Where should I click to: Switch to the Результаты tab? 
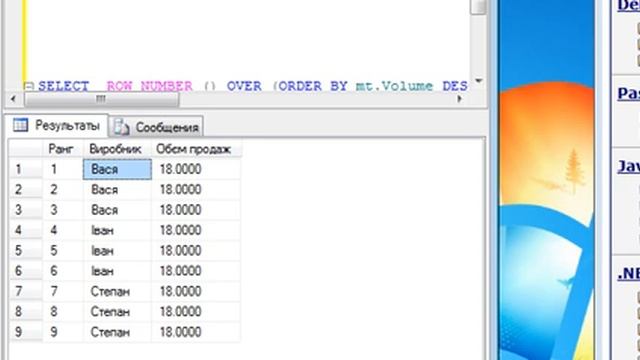pos(56,125)
